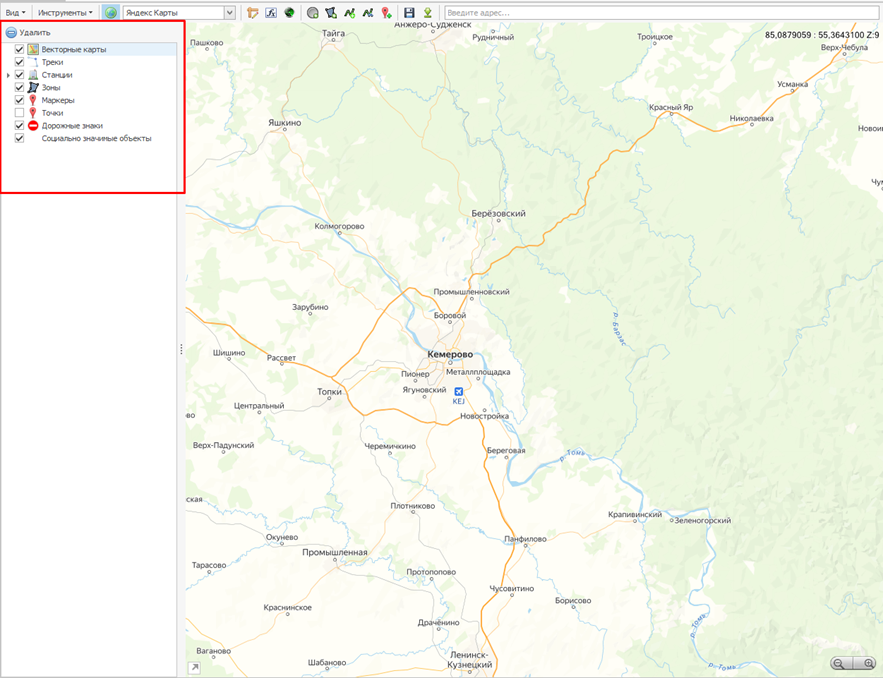Viewport: 883px width, 678px height.
Task: Open the Инструменты menu
Action: [x=65, y=13]
